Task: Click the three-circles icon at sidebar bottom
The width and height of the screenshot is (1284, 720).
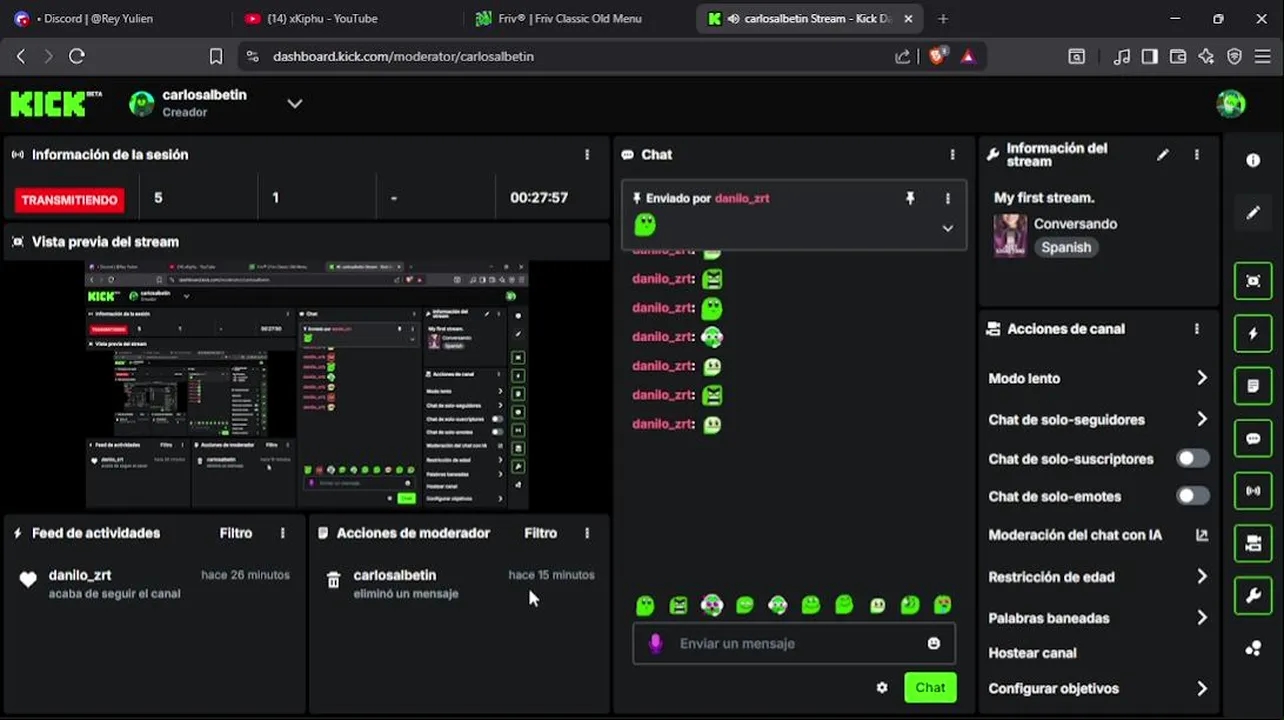Action: pos(1253,648)
